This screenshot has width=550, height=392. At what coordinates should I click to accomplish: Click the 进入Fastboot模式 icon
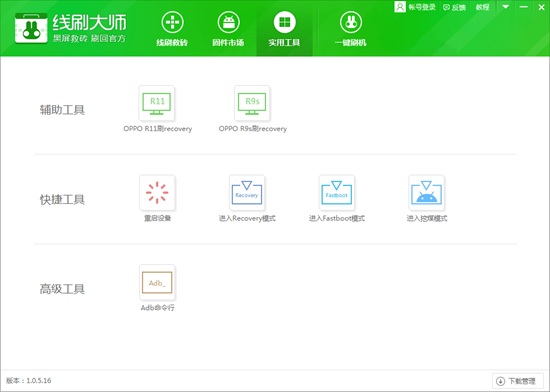[337, 193]
